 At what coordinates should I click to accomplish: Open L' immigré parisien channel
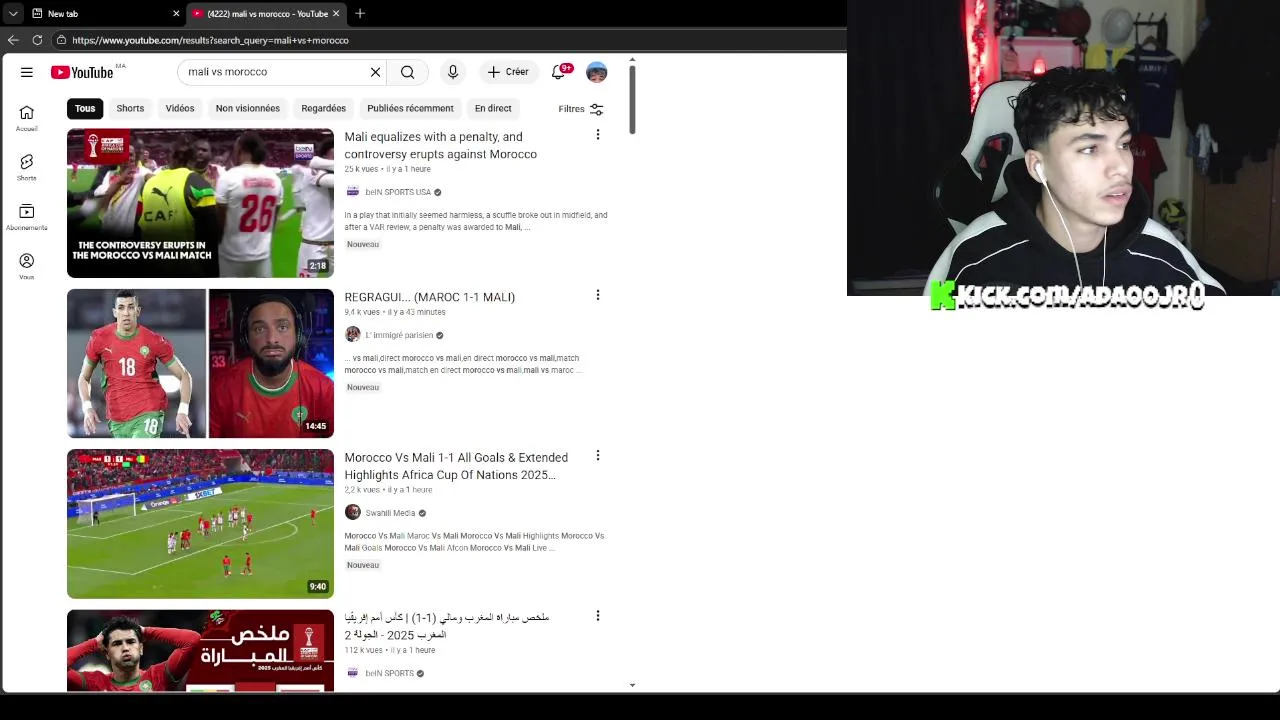point(399,335)
